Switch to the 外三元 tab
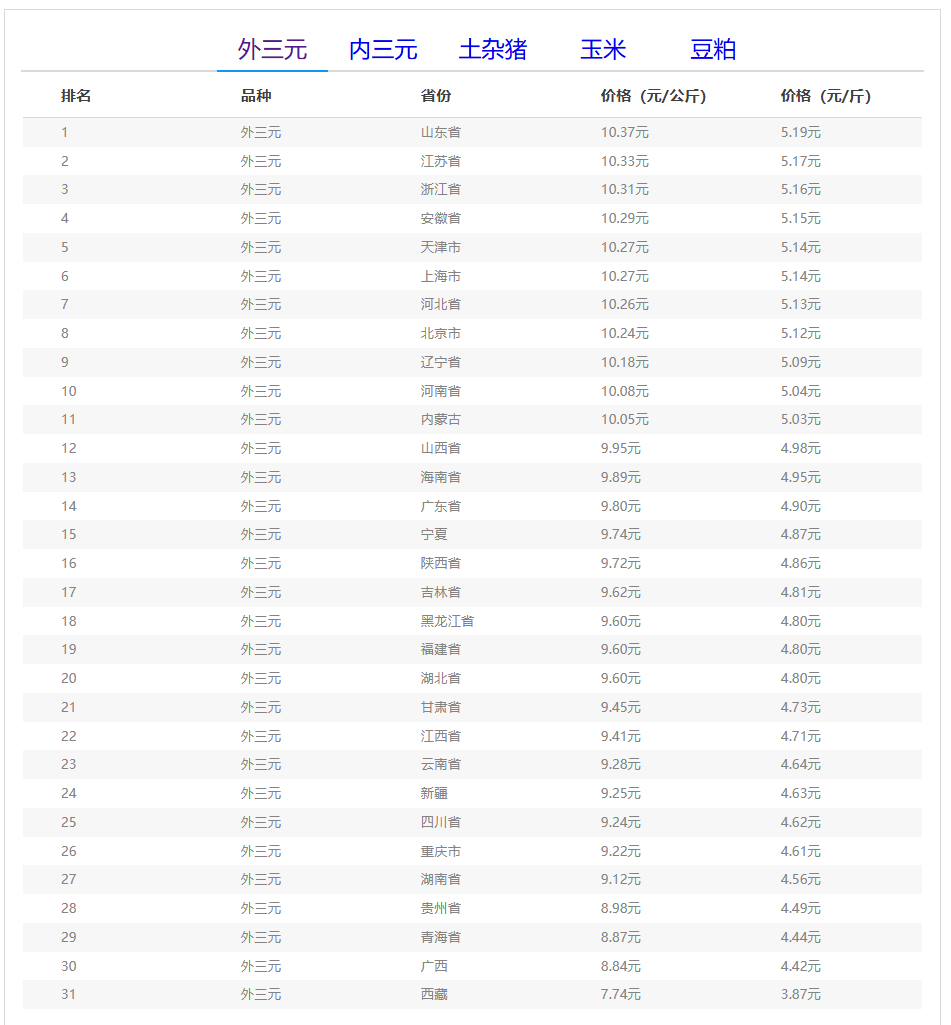Screen dimensions: 951x1025 [x=272, y=49]
